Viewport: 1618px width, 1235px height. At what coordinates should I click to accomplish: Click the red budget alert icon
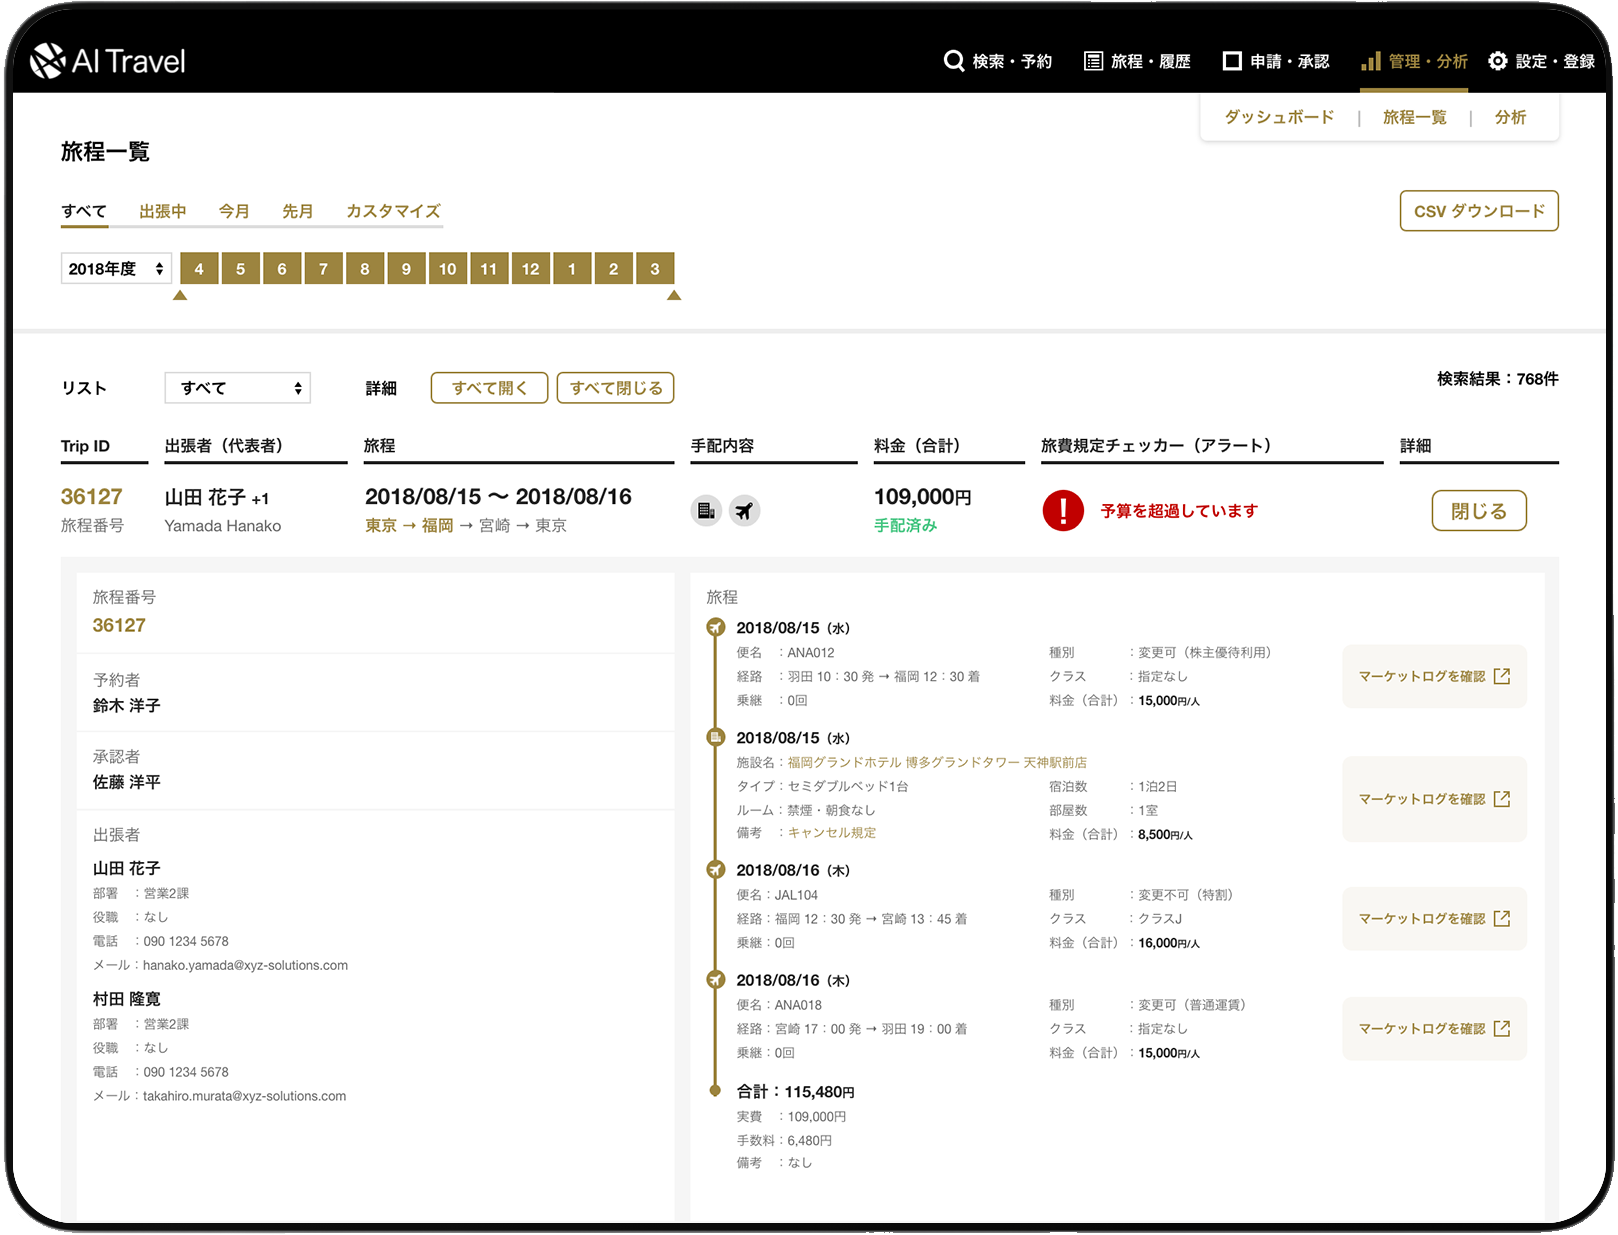point(1062,511)
